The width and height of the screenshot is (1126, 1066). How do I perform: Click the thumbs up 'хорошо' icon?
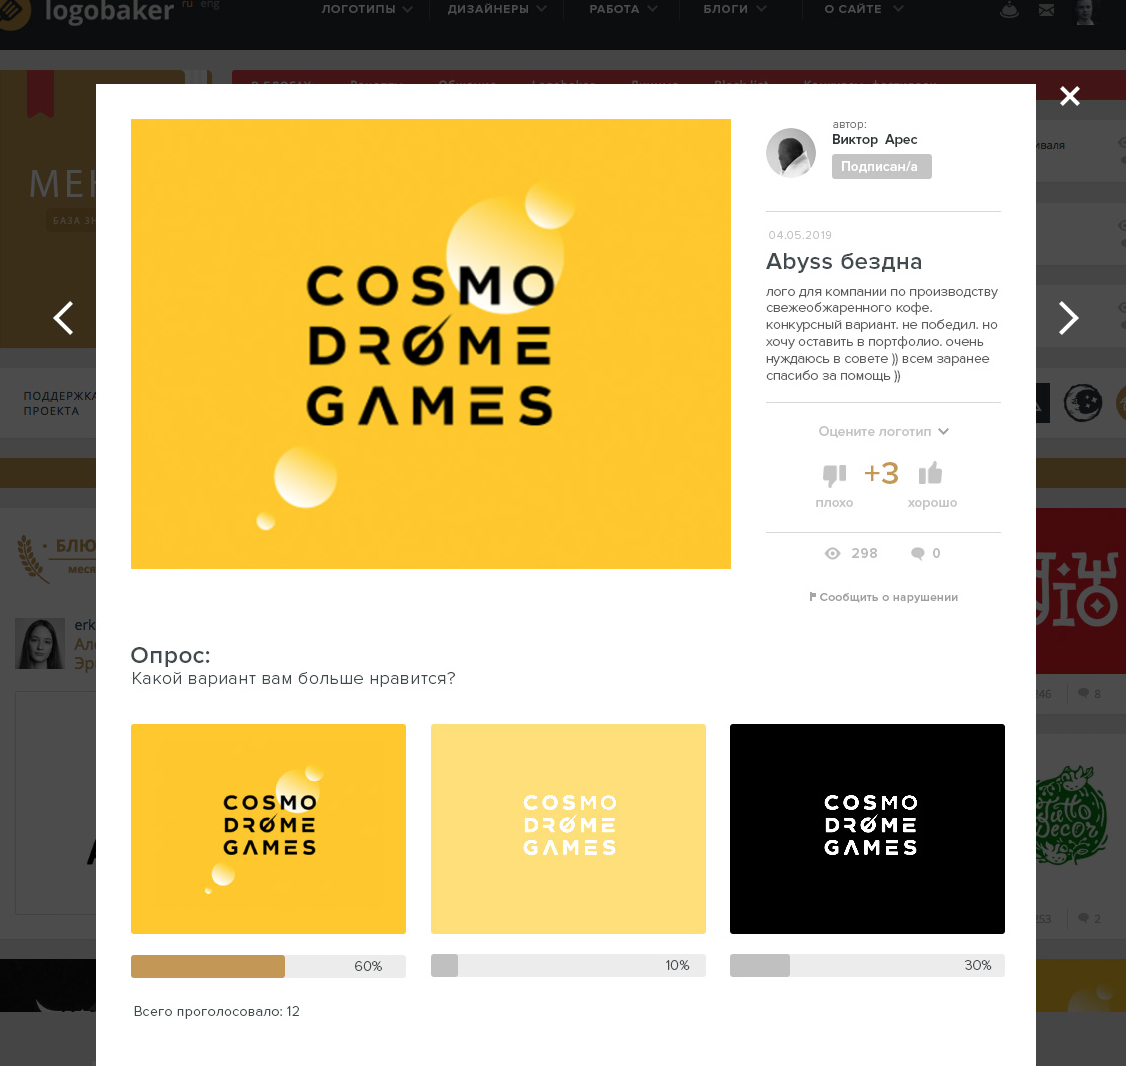(931, 473)
